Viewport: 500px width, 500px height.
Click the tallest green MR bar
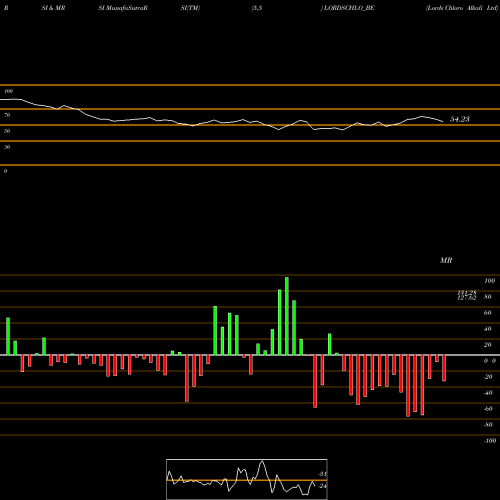click(287, 316)
